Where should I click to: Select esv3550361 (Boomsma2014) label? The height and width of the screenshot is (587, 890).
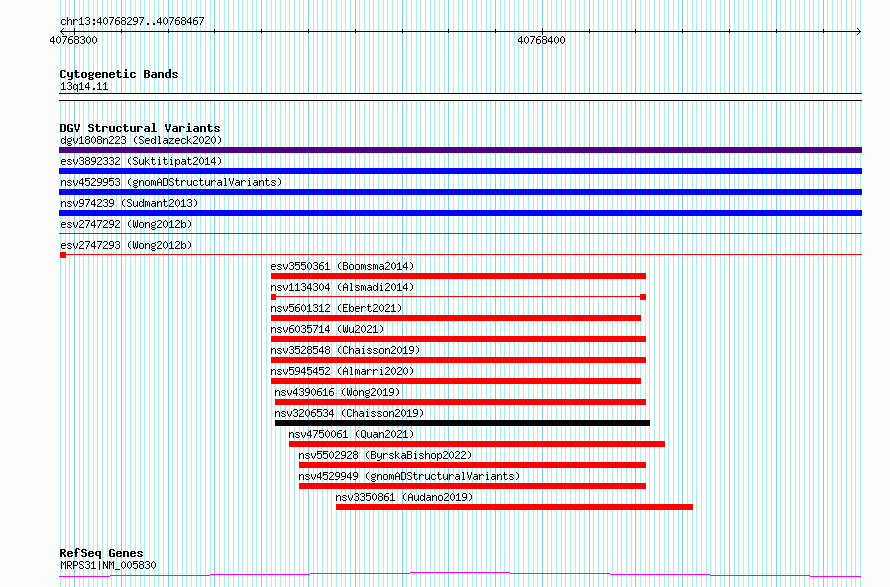tap(342, 266)
